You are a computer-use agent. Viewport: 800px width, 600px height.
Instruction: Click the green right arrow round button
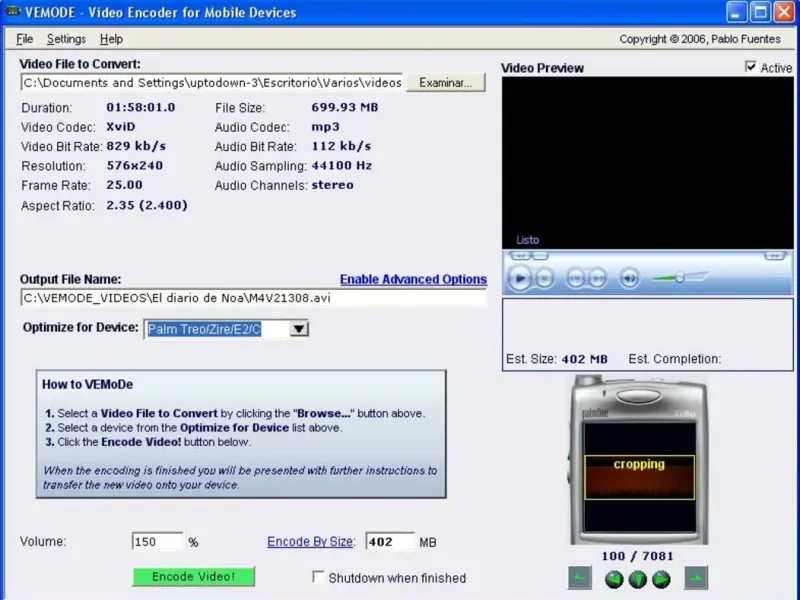click(661, 579)
